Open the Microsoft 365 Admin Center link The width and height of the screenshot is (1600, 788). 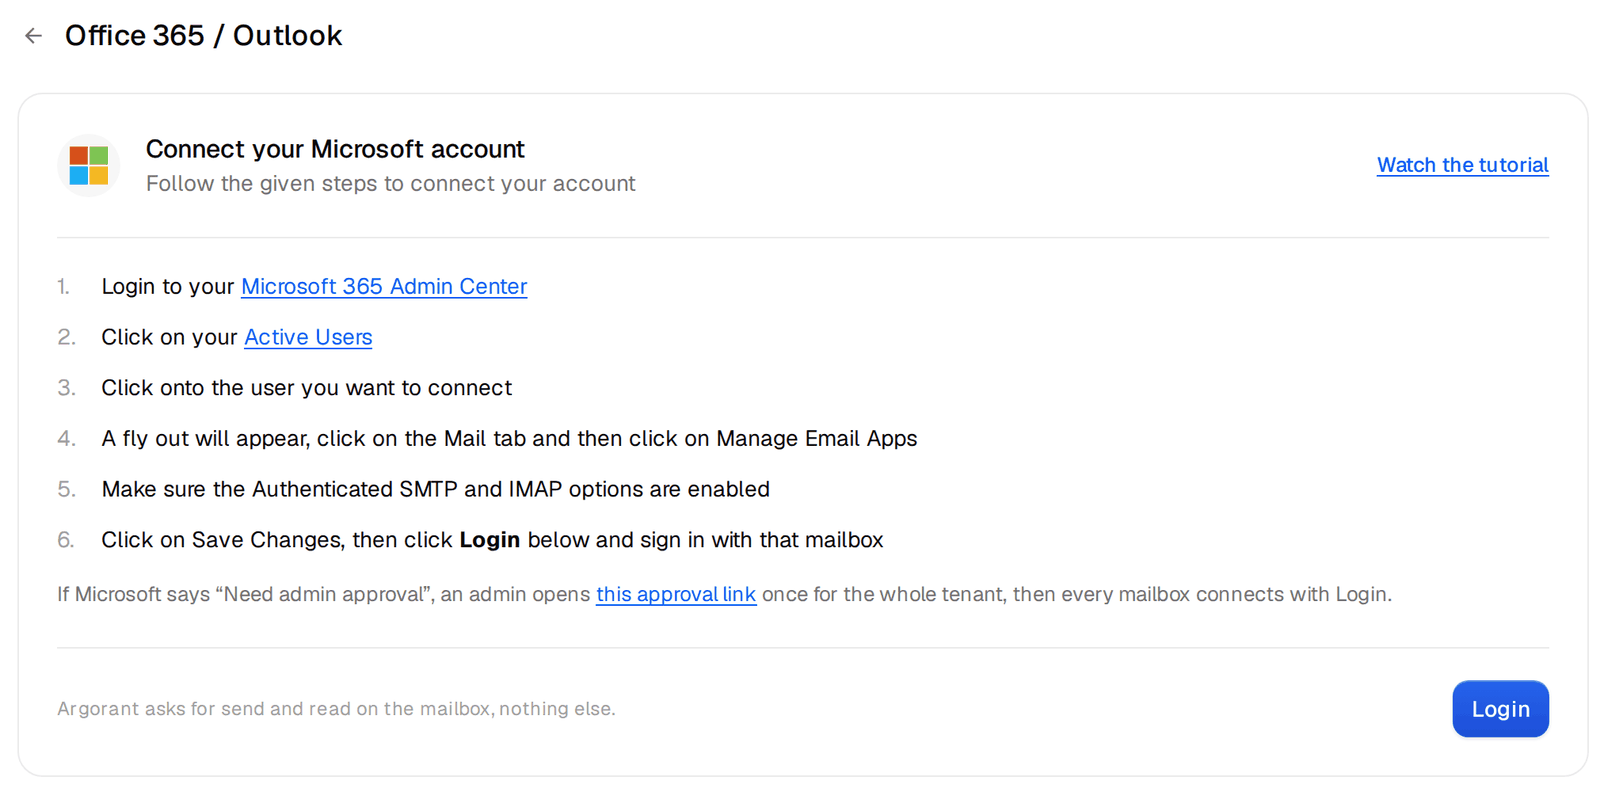[384, 286]
